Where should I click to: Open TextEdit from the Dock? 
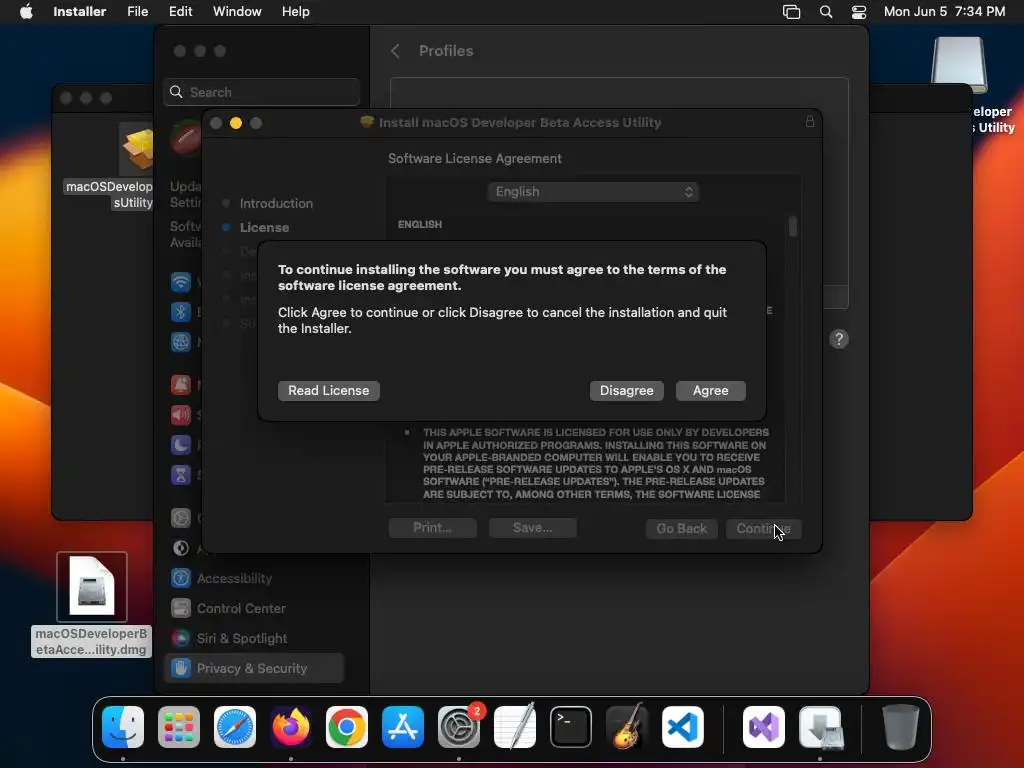coord(515,727)
